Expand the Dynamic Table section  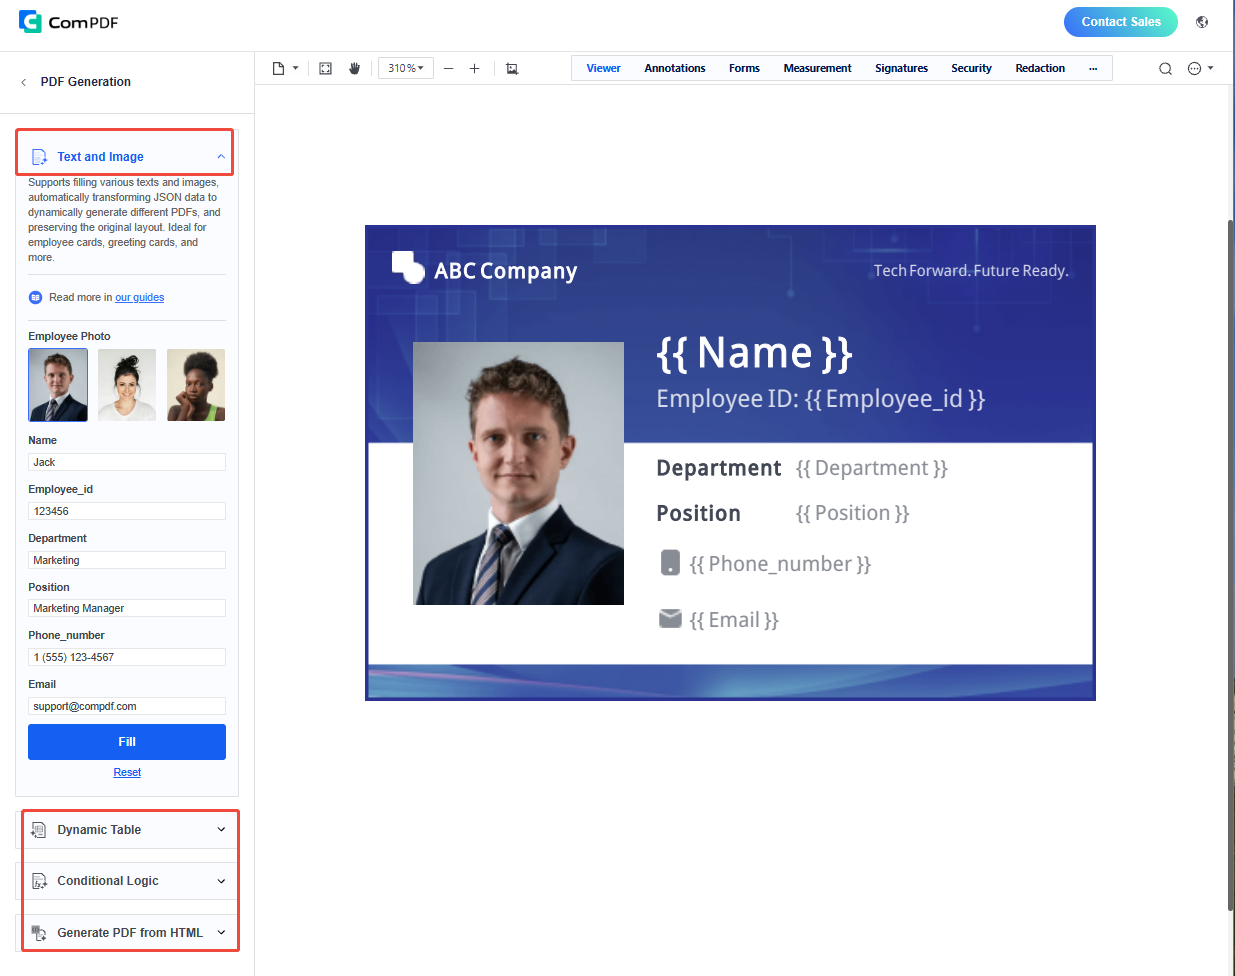pyautogui.click(x=221, y=830)
